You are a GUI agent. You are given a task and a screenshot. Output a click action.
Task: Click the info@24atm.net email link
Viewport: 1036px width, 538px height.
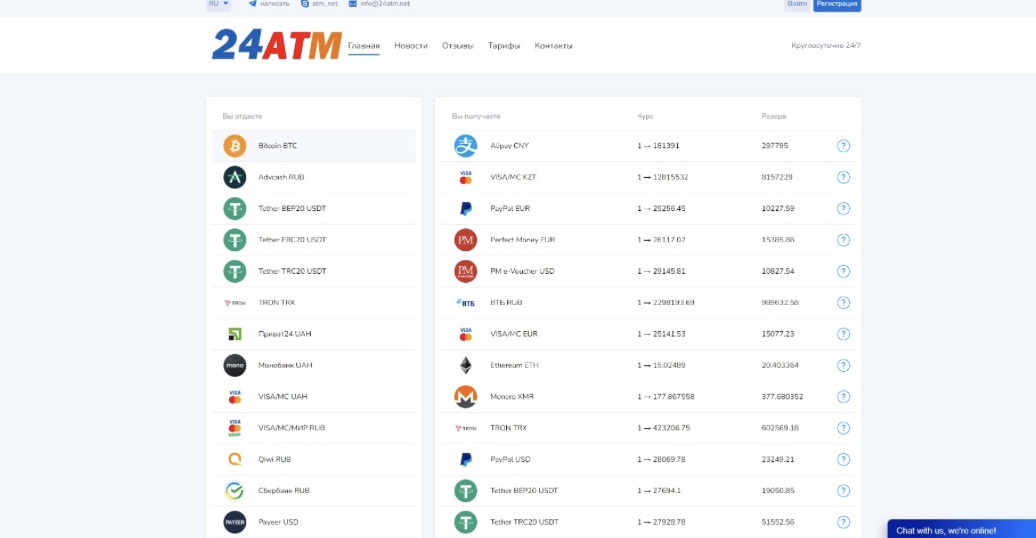(x=379, y=4)
